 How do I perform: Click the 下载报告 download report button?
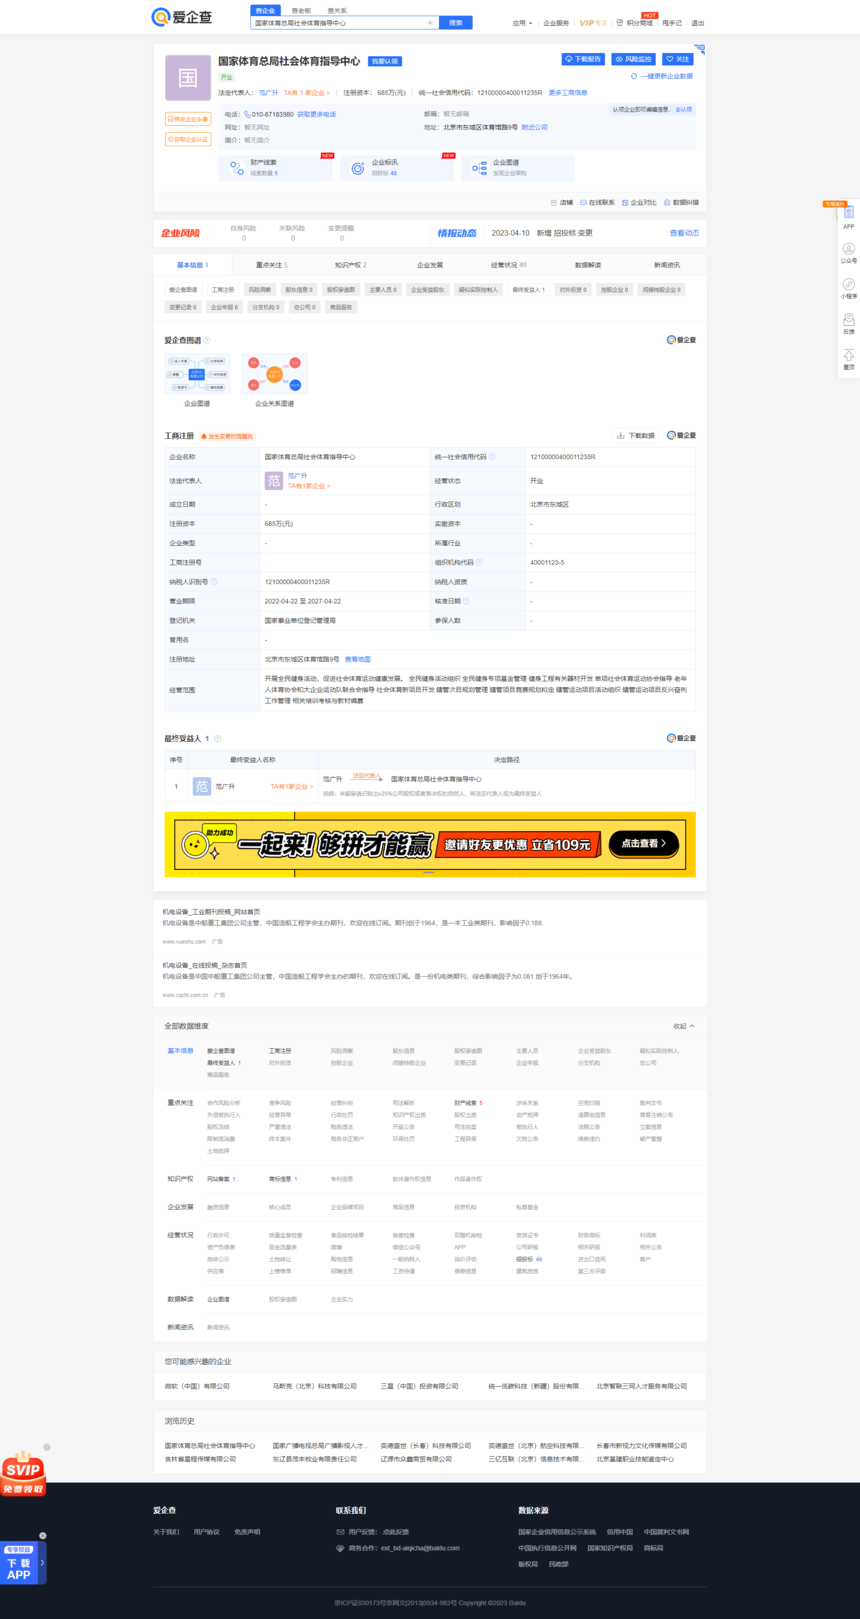(x=583, y=59)
